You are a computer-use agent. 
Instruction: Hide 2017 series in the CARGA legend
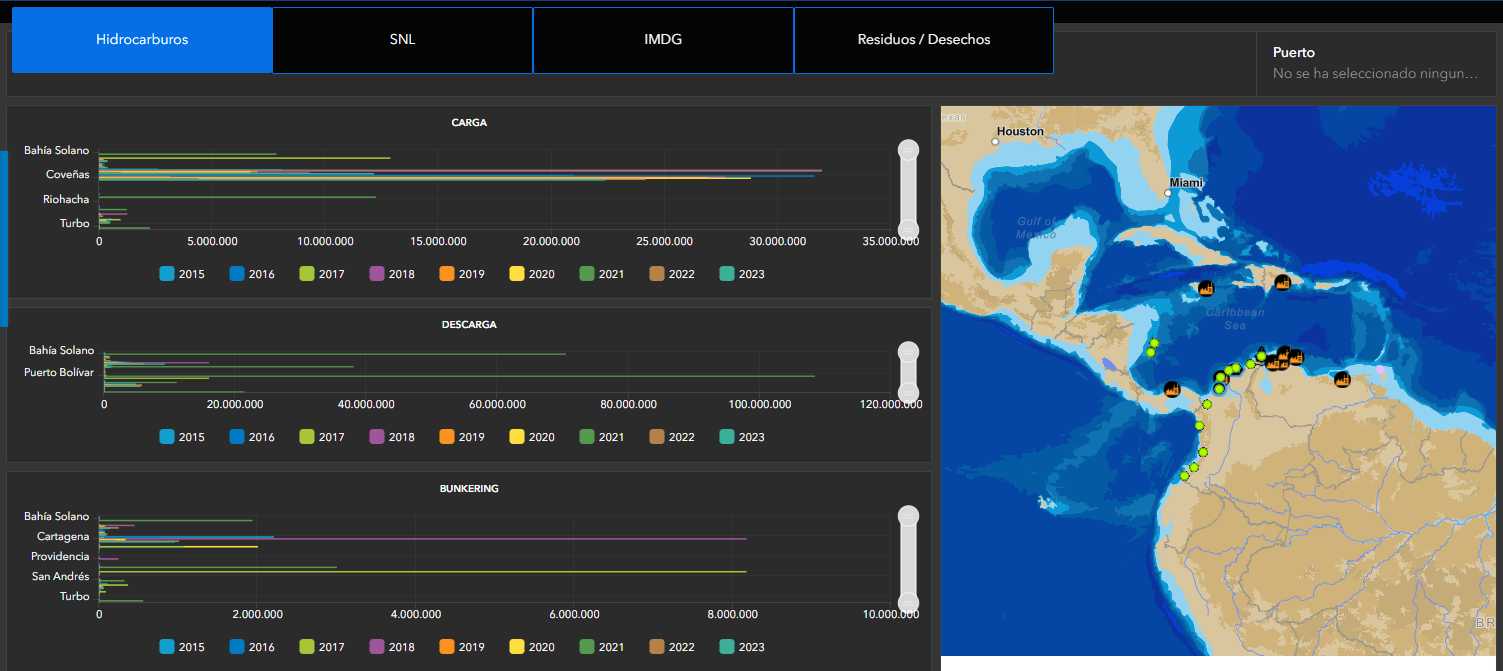tap(322, 274)
